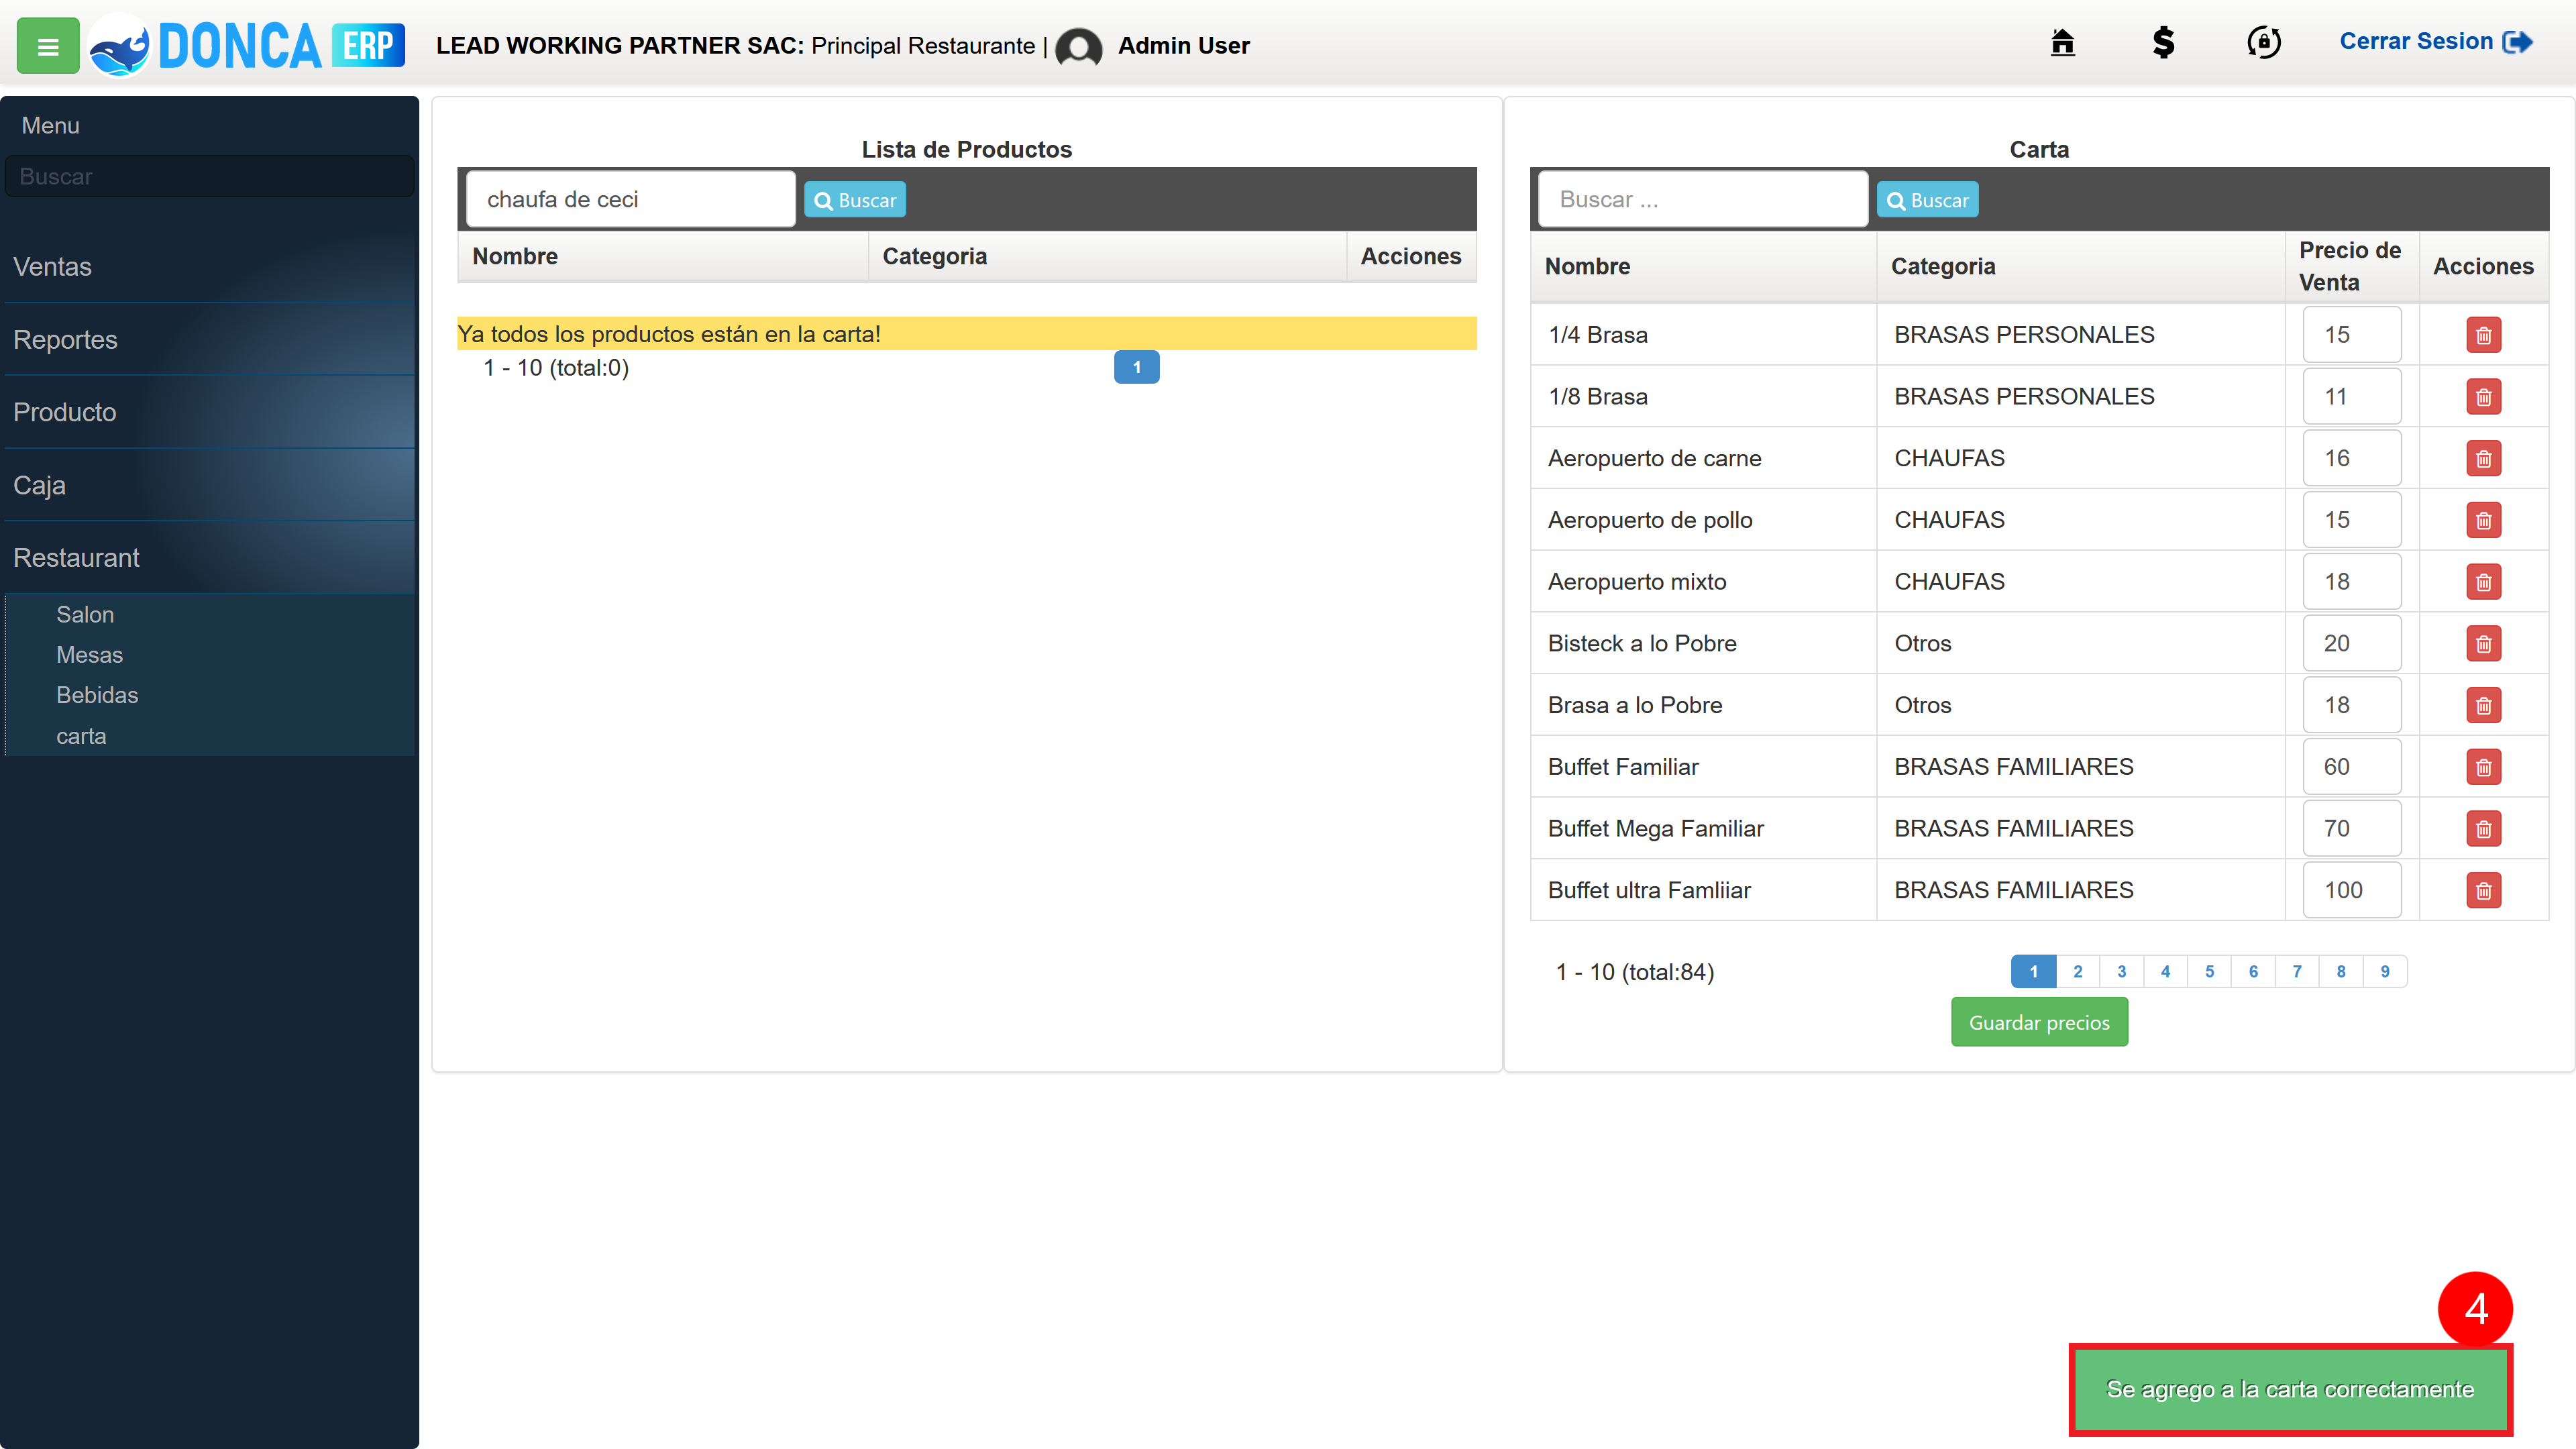Go to Carta page 8
The width and height of the screenshot is (2576, 1449).
tap(2341, 972)
